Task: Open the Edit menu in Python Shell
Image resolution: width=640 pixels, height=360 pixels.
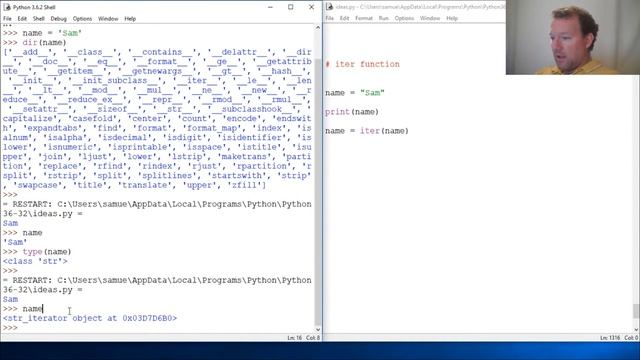Action: point(22,19)
